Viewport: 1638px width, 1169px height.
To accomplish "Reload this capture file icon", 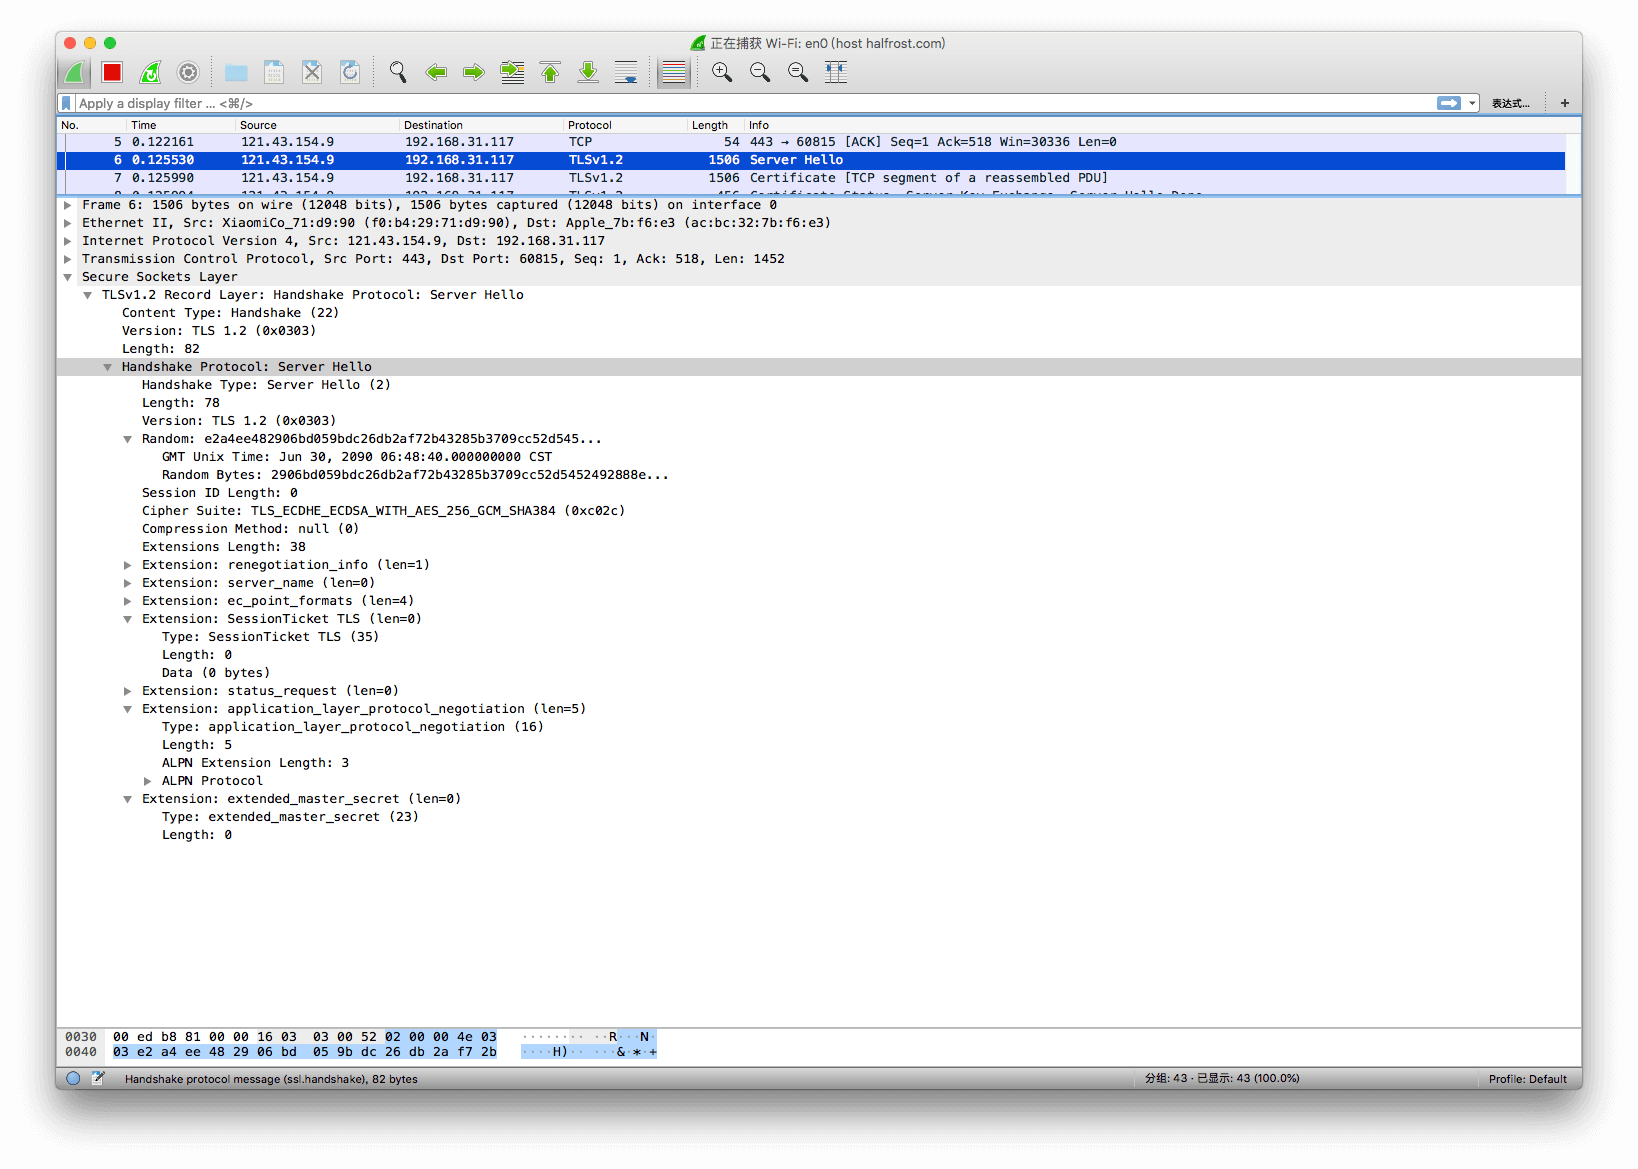I will pos(350,72).
